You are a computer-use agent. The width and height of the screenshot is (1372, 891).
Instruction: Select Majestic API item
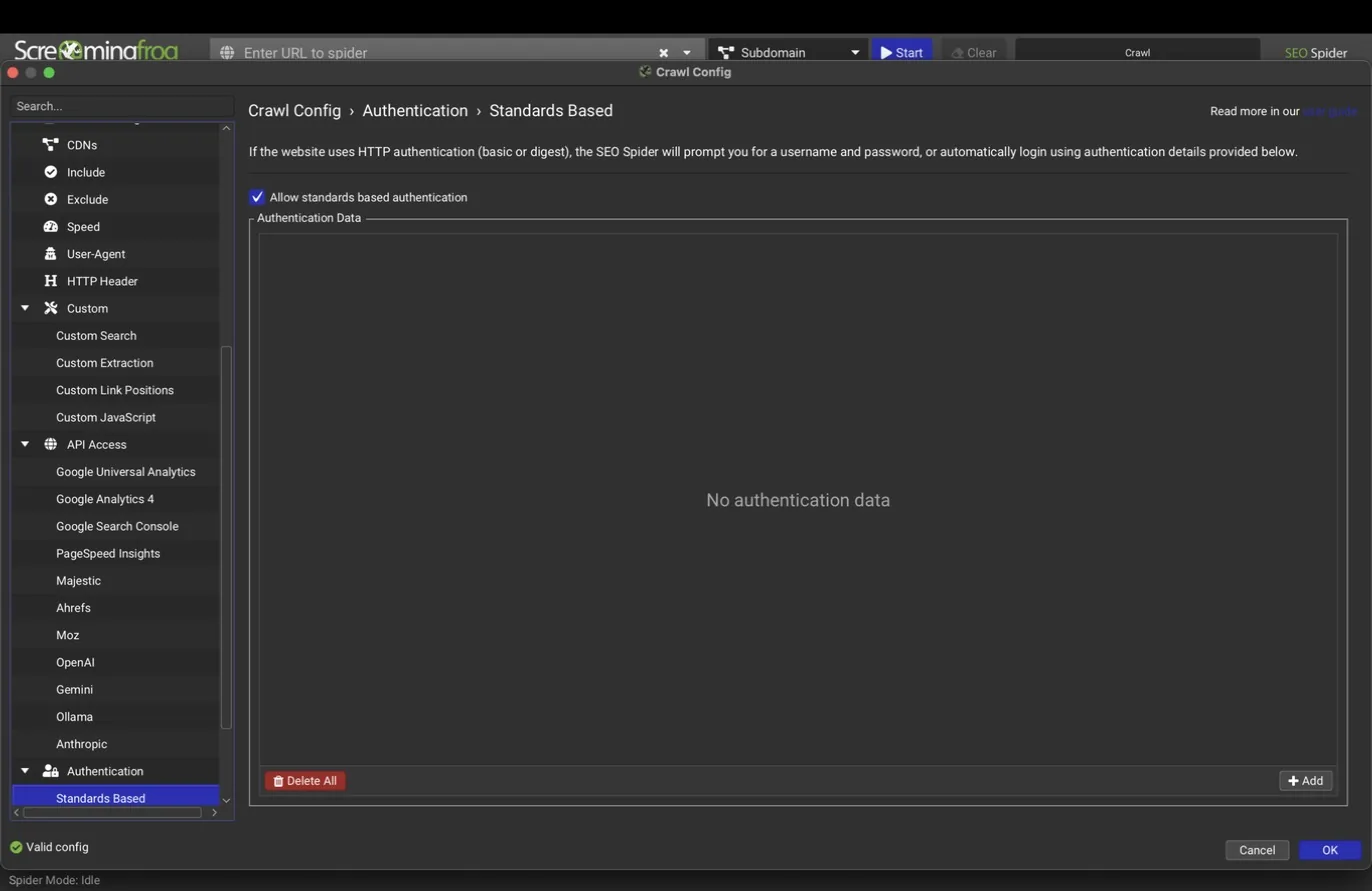pyautogui.click(x=78, y=580)
